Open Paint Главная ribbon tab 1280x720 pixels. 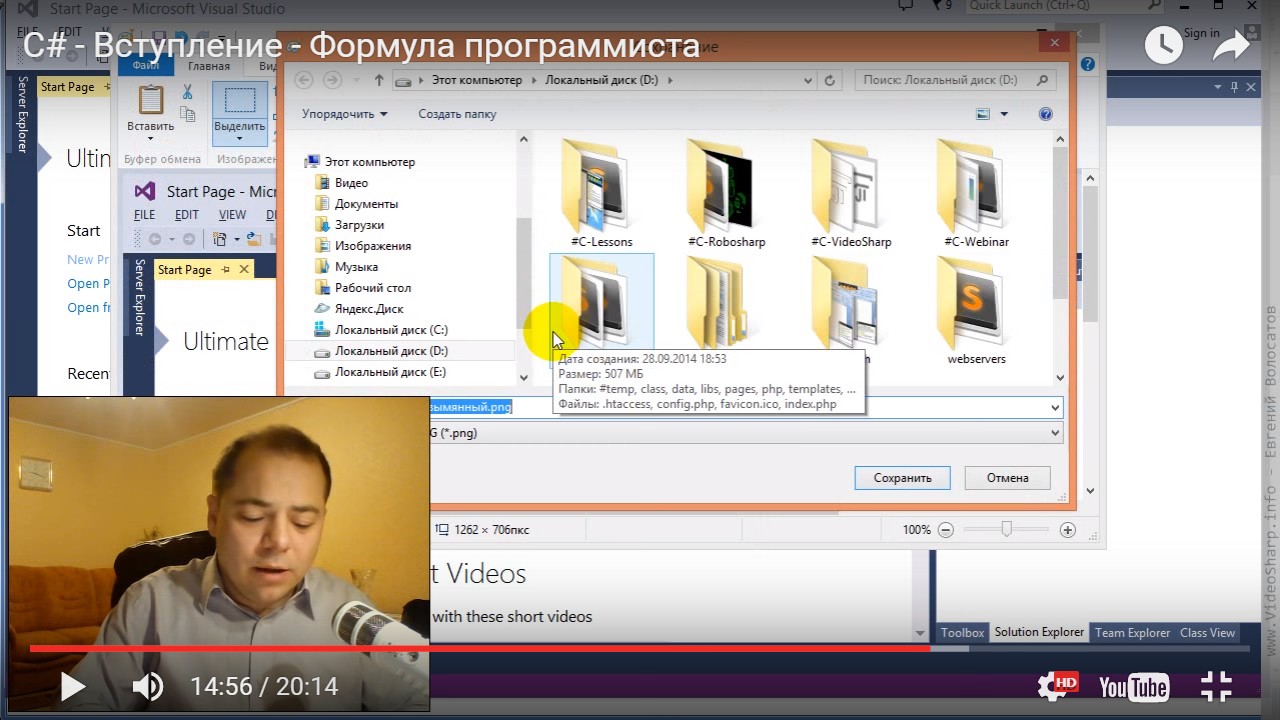[209, 66]
